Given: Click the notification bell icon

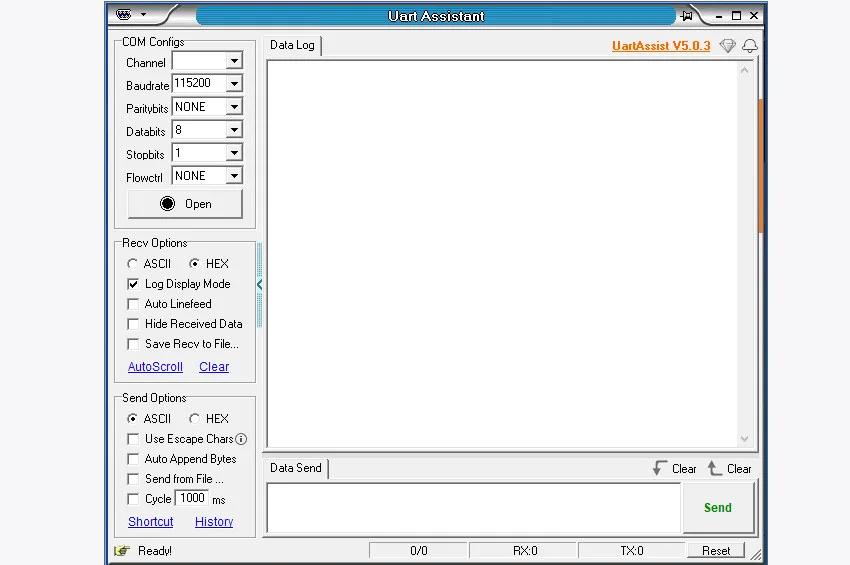Looking at the screenshot, I should pyautogui.click(x=749, y=46).
